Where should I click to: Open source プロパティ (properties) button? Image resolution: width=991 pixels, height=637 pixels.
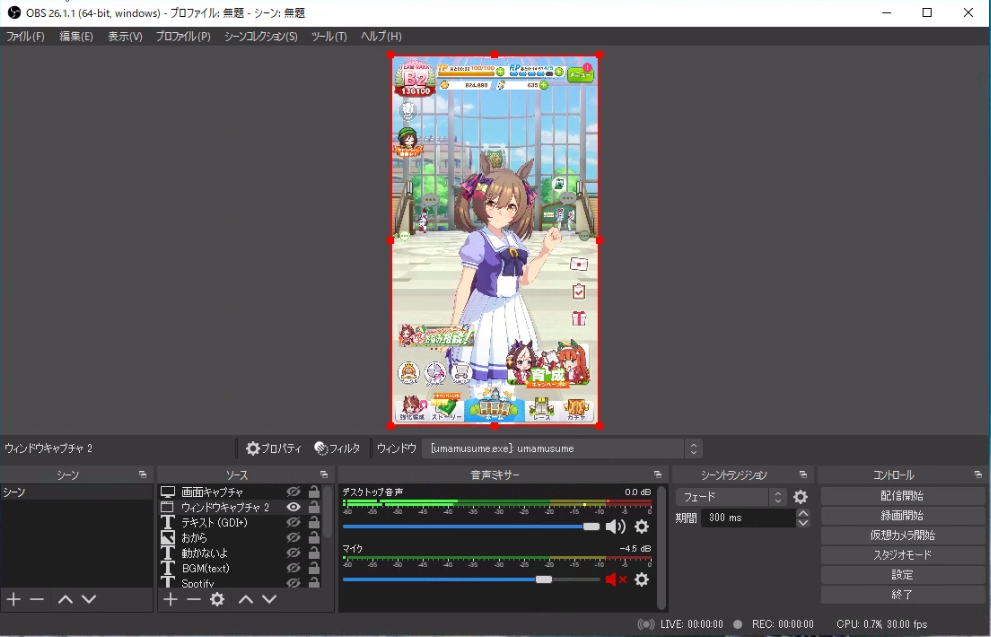(274, 449)
